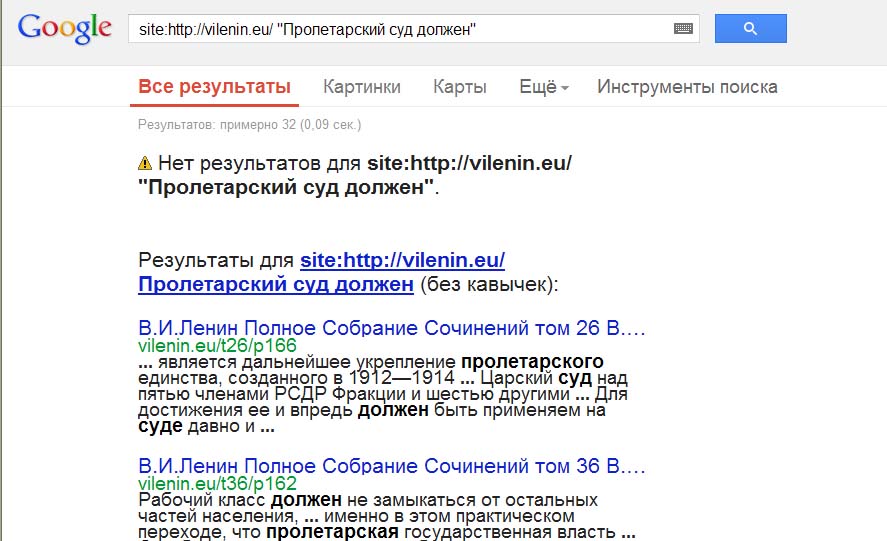Open the virtual keyboard icon in search box
This screenshot has width=887, height=541.
coord(683,30)
